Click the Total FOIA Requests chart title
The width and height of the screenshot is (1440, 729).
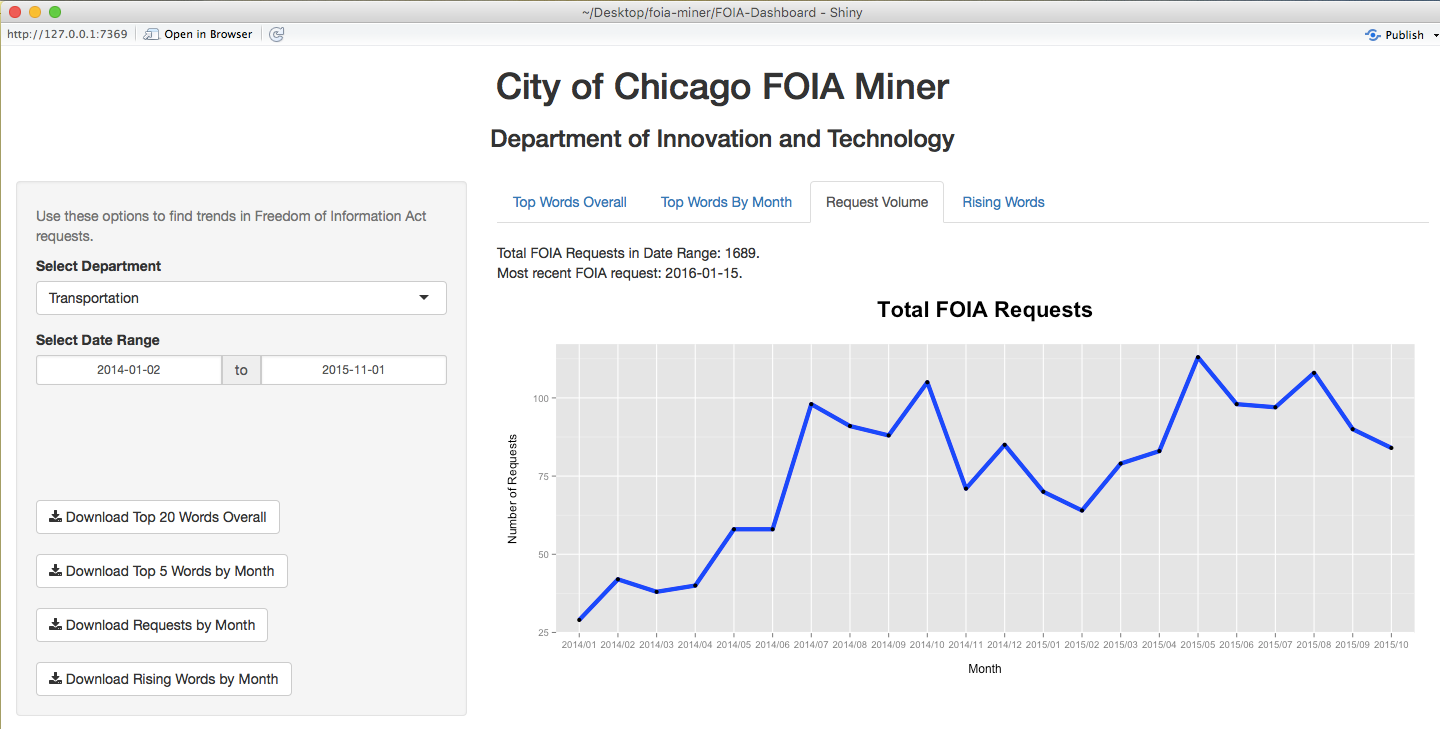pos(985,310)
